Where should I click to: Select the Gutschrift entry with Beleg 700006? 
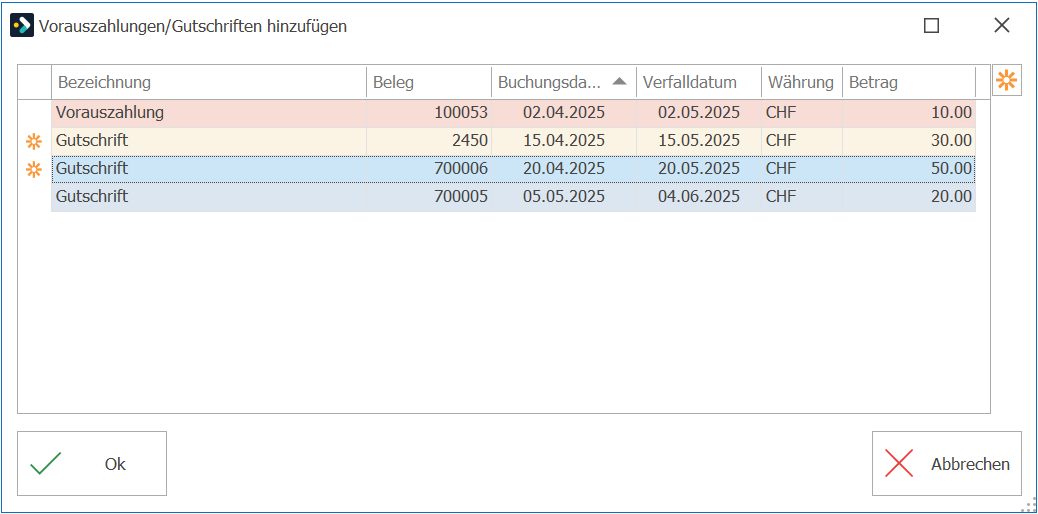click(513, 170)
